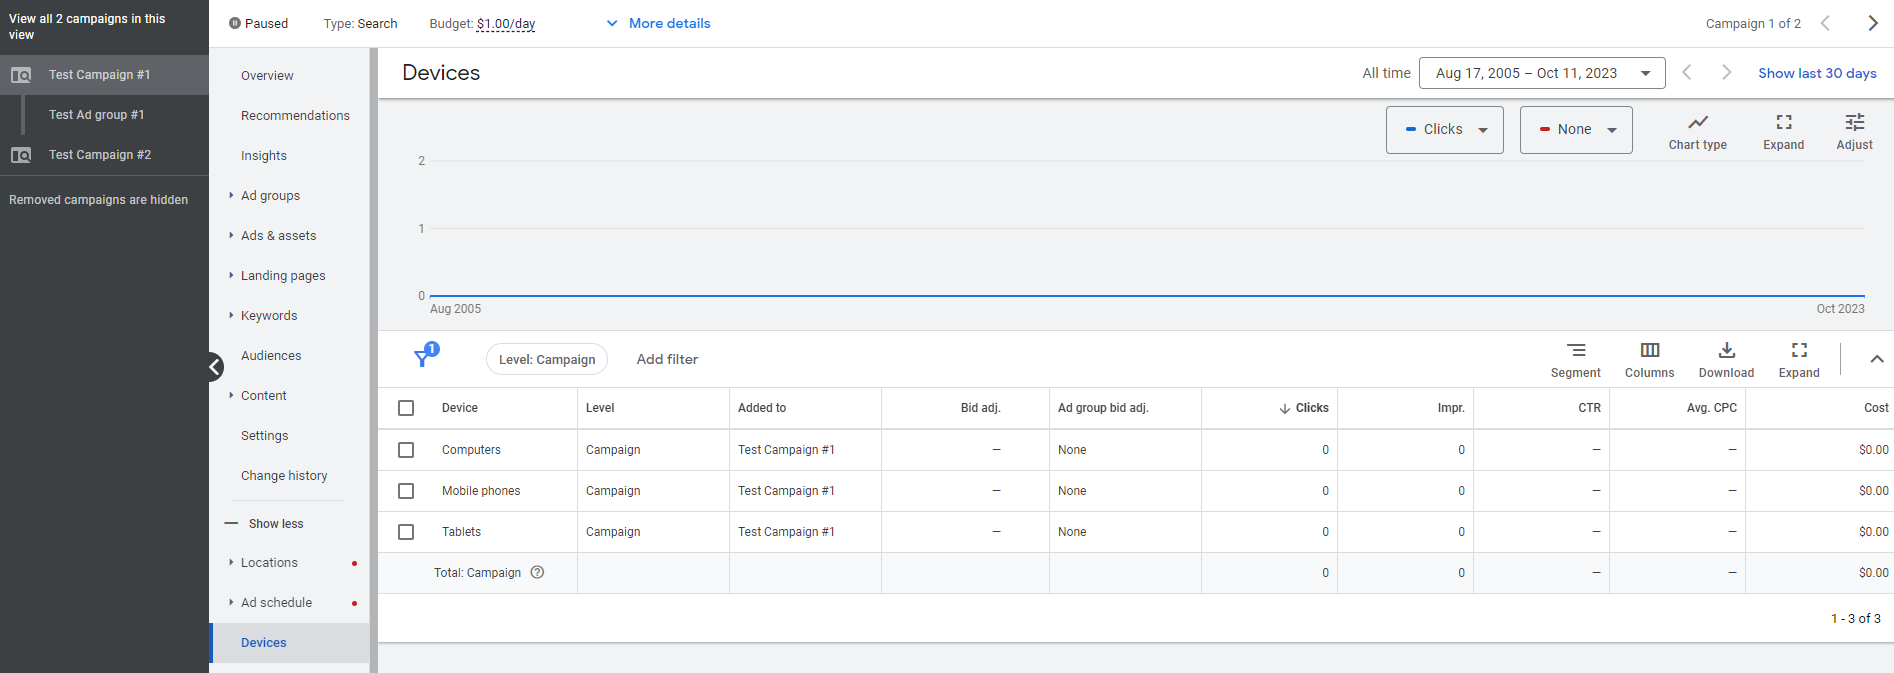Image resolution: width=1894 pixels, height=673 pixels.
Task: Expand Ad schedule menu
Action: pyautogui.click(x=231, y=602)
